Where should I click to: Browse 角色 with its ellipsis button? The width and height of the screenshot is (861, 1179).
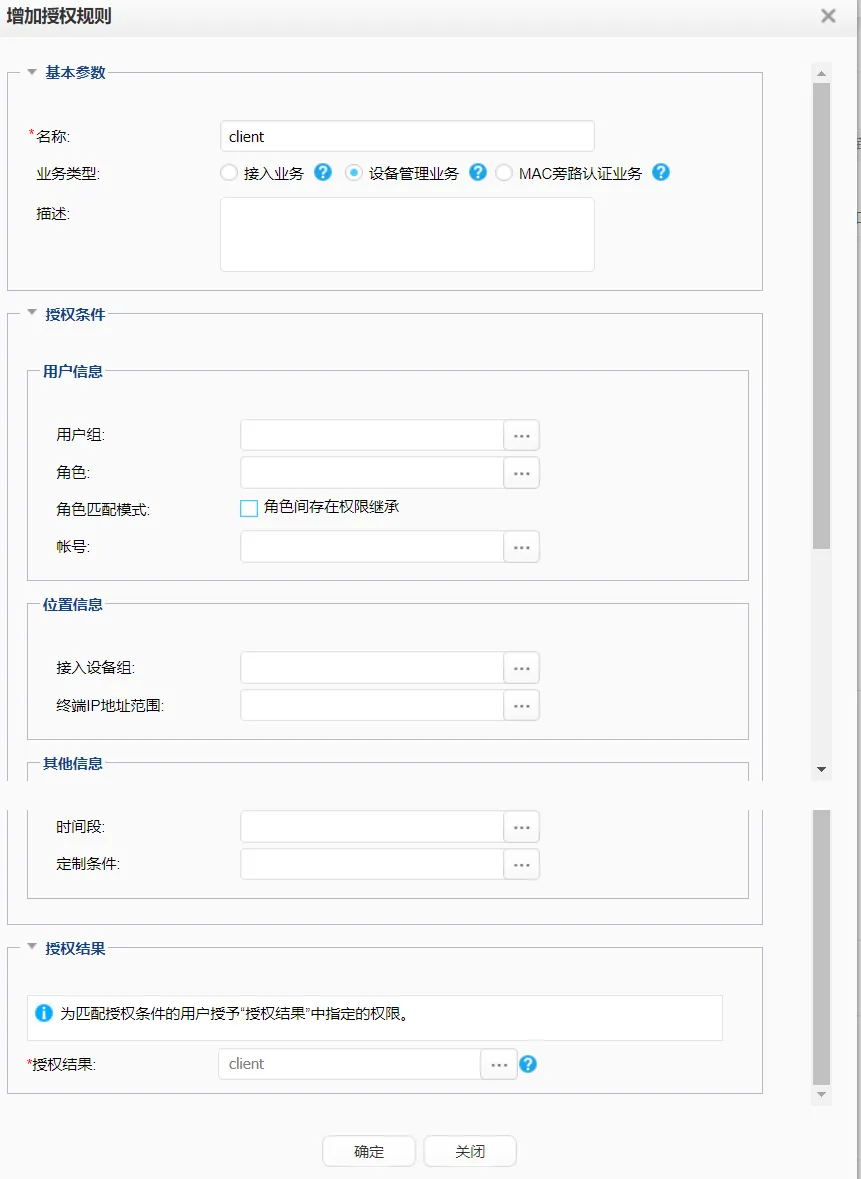[522, 473]
